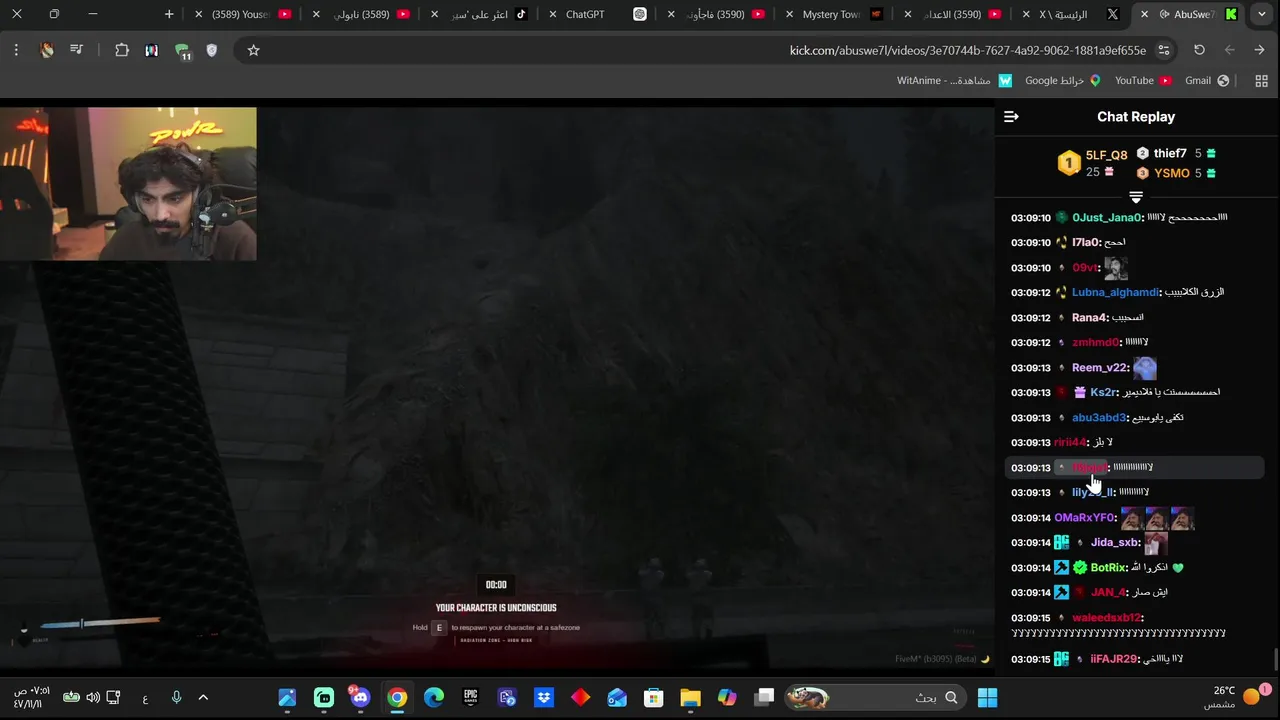Open Chrome three-dot menu
Screen dimensions: 1280x720
[x=16, y=50]
